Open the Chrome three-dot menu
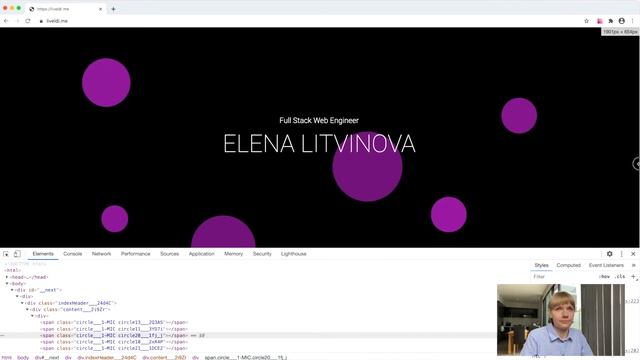The height and width of the screenshot is (360, 640). click(x=633, y=21)
